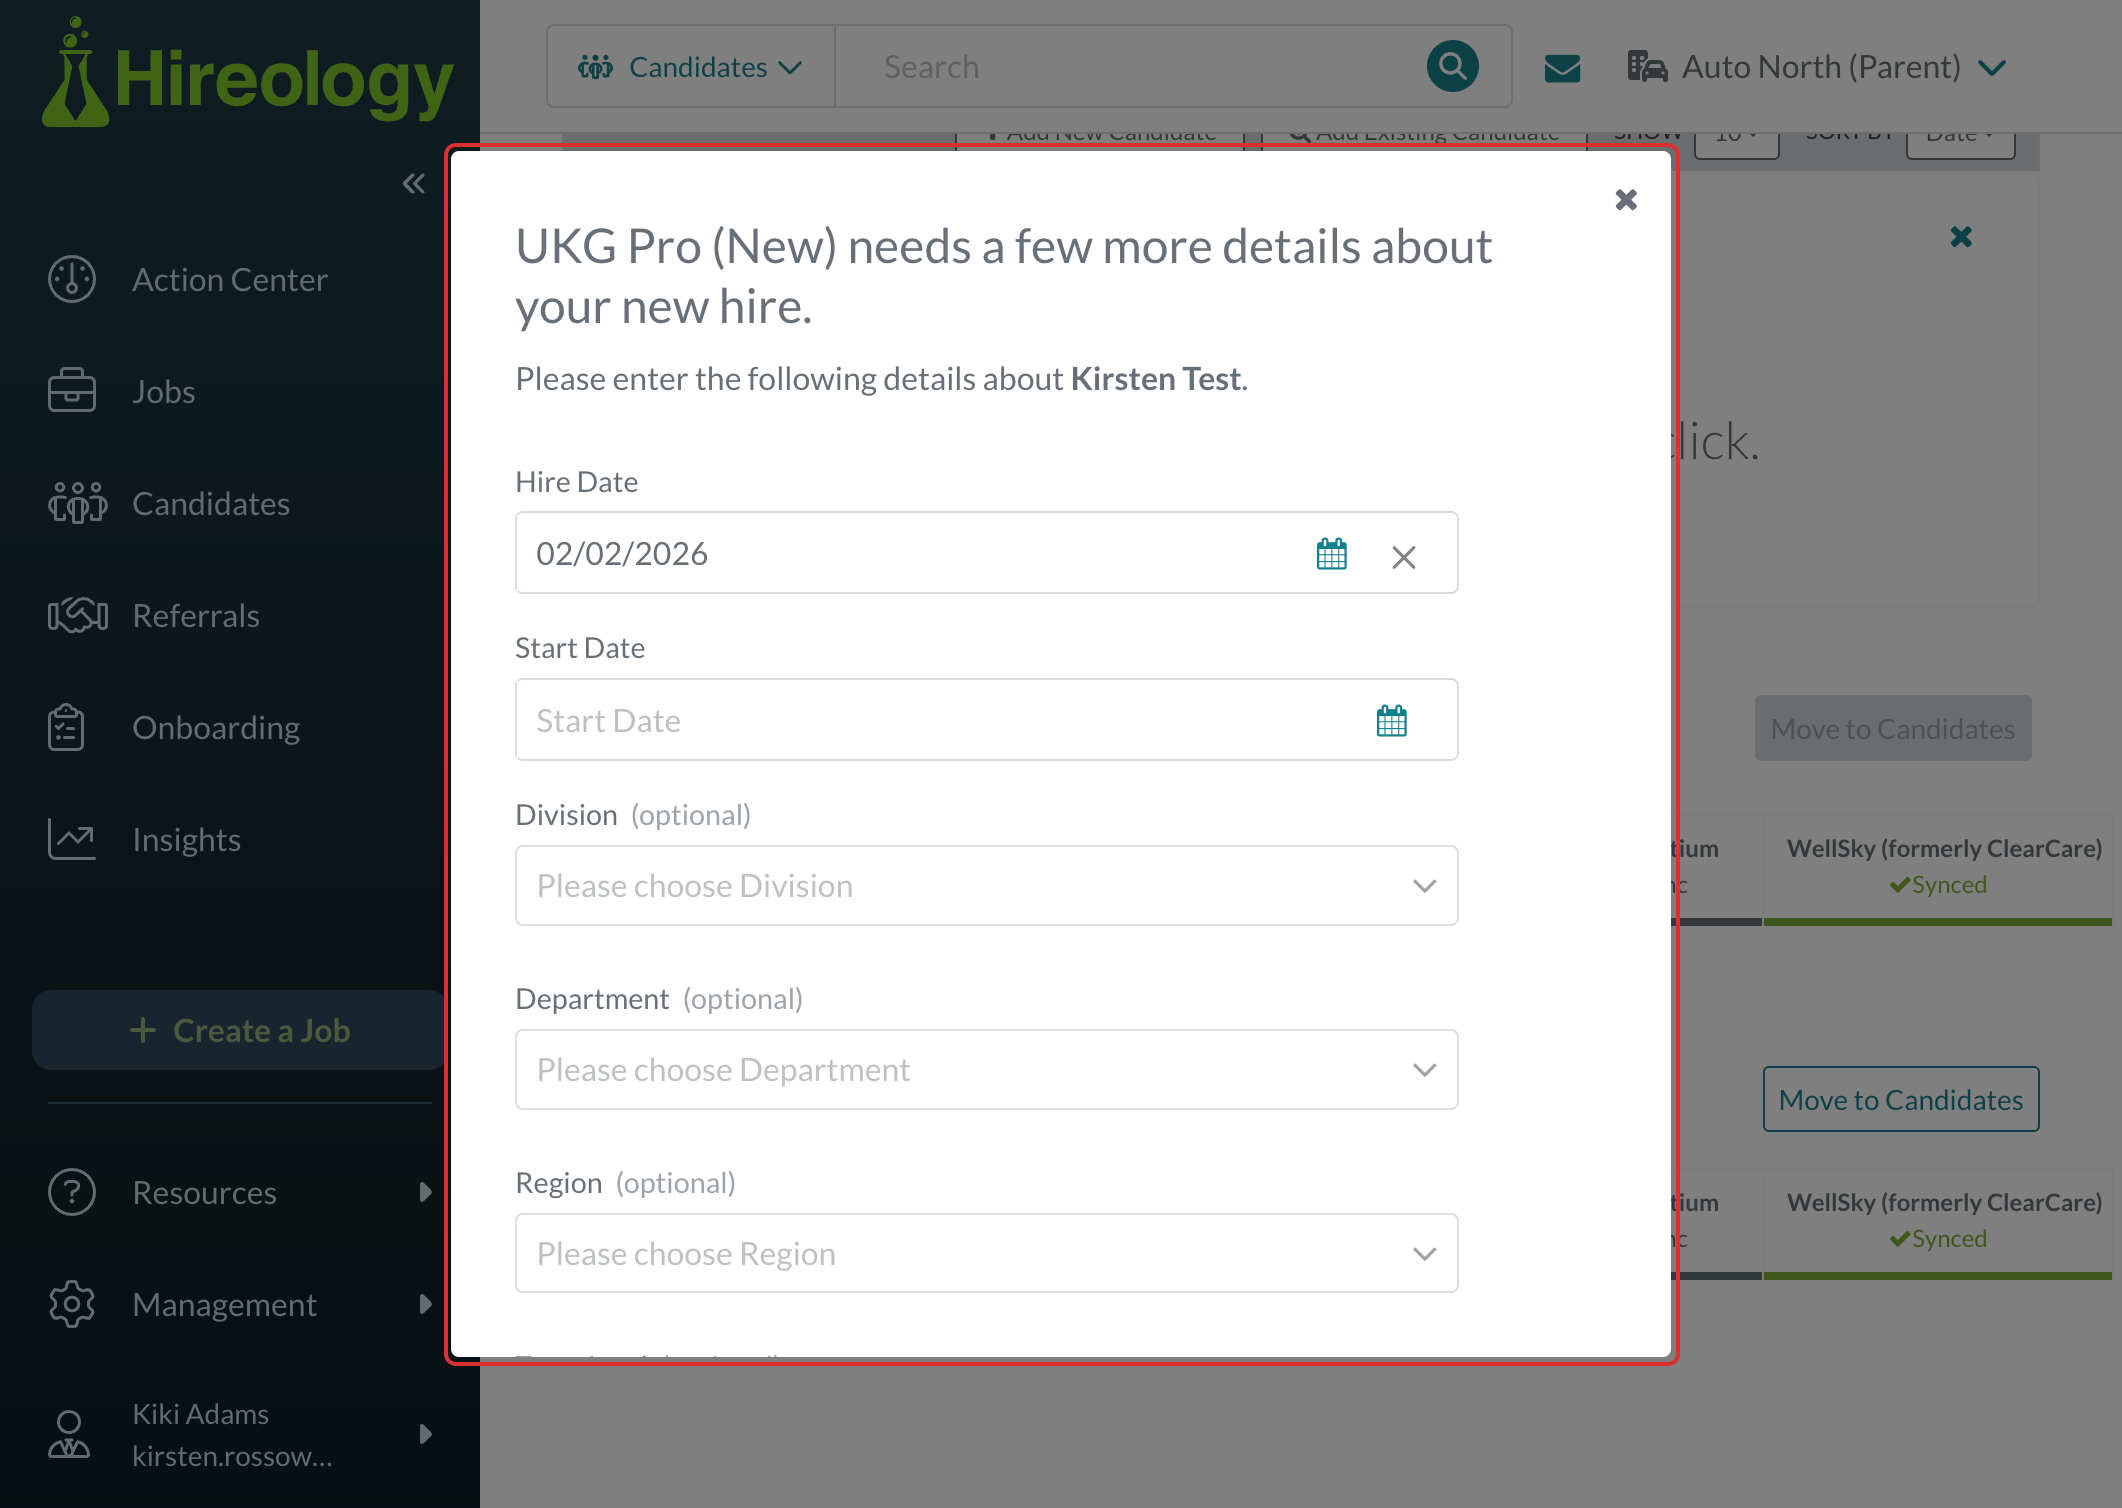
Task: Collapse the sidebar with double chevron
Action: point(413,183)
